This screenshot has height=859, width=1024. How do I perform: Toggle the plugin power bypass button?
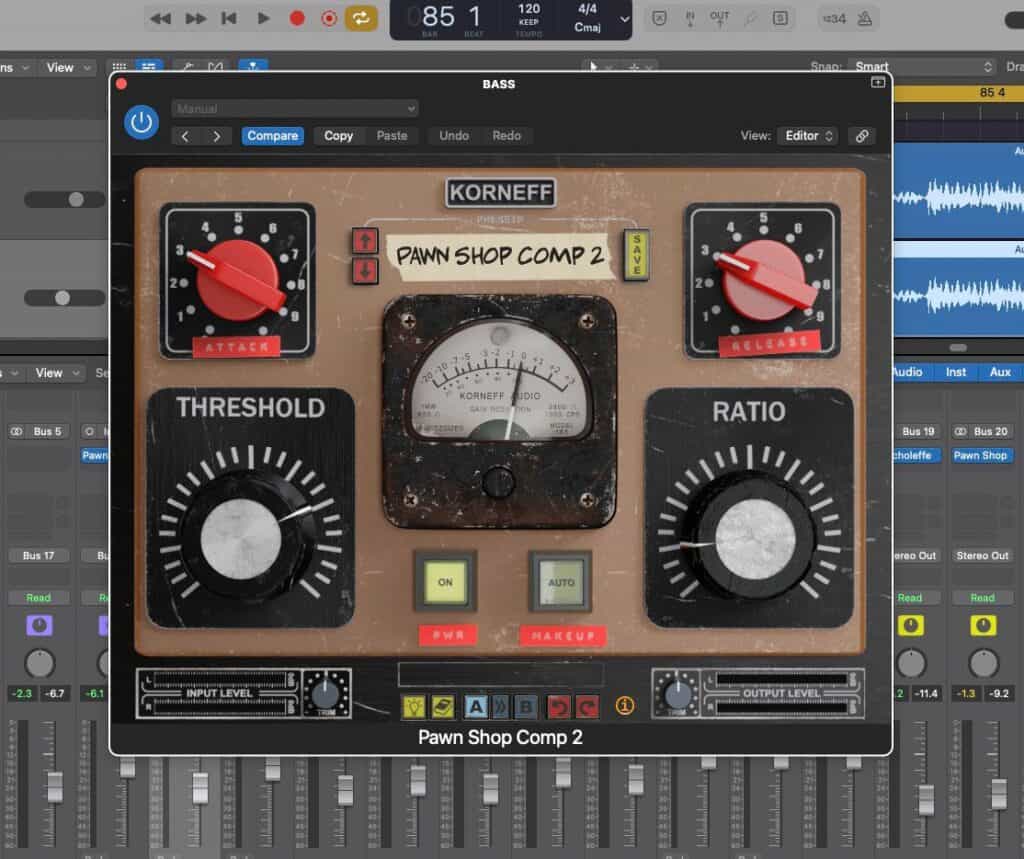coord(141,122)
